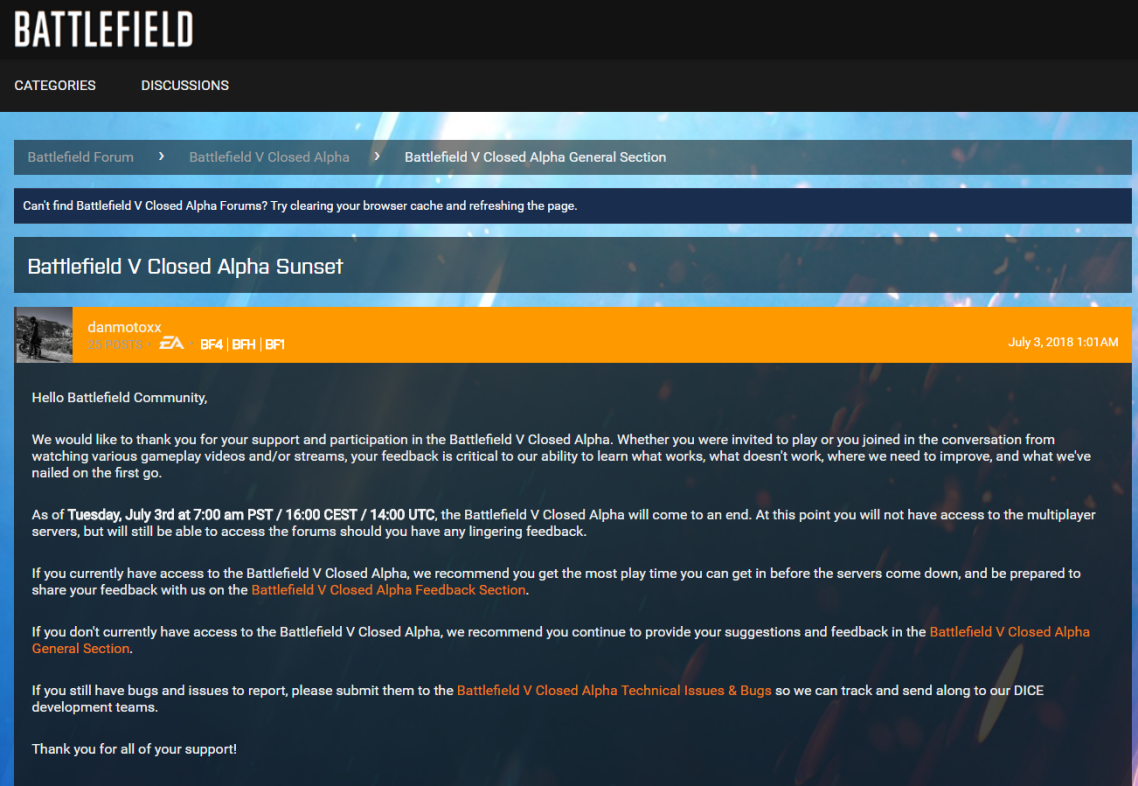Go to Battlefield Forum breadcrumb
1138x786 pixels.
[x=81, y=157]
